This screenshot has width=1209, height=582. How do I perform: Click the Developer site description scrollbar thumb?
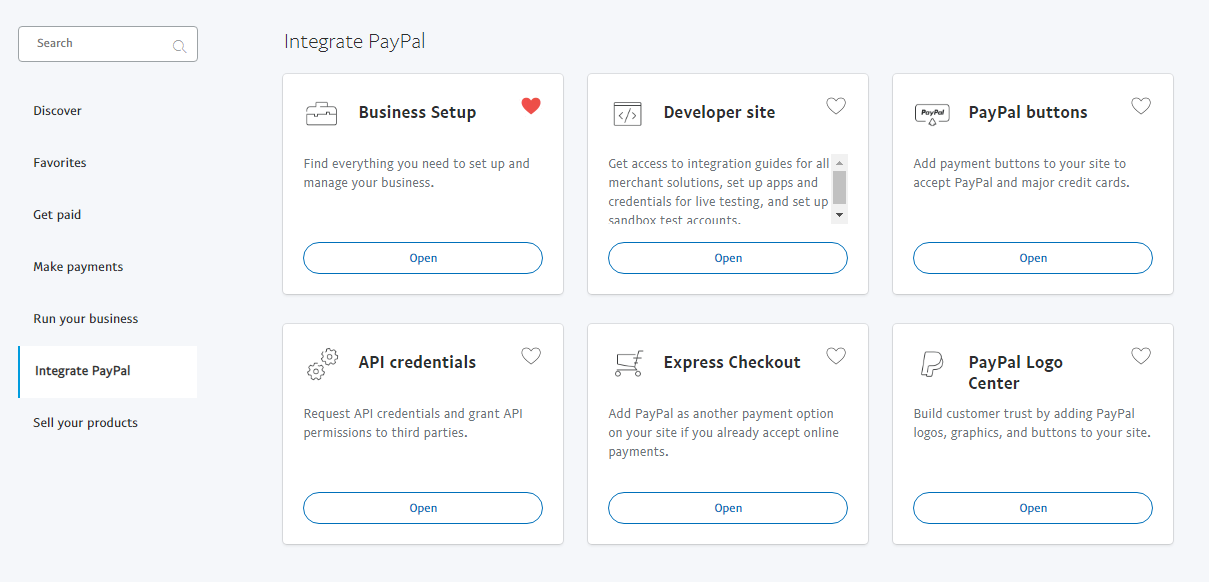pos(839,188)
